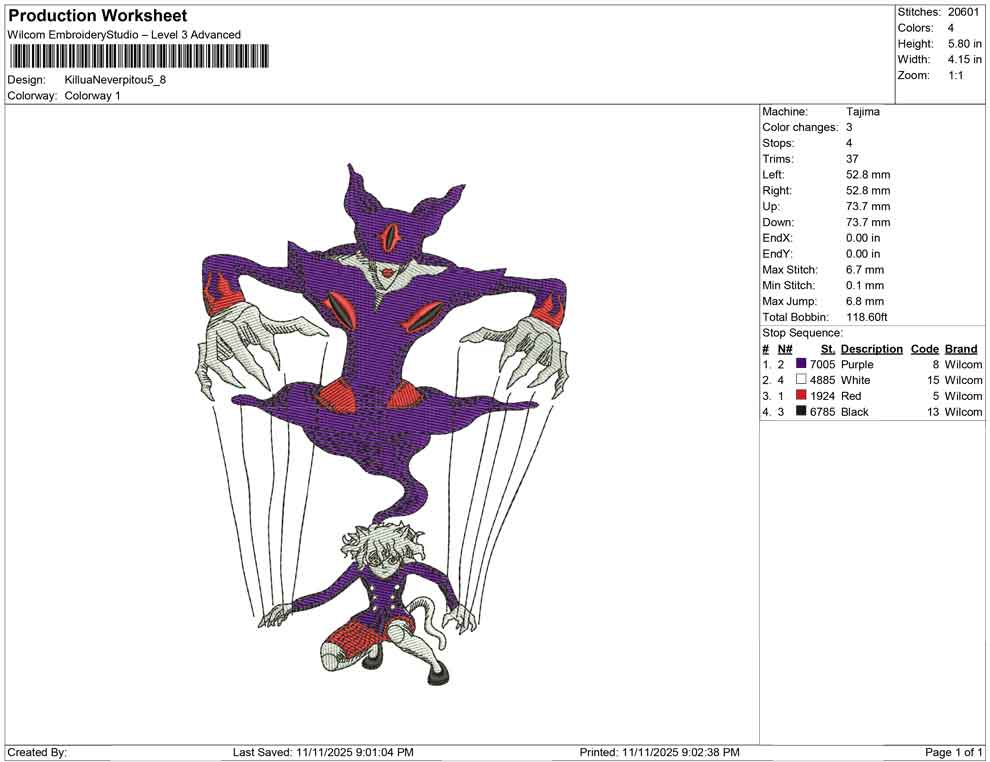Click the Page 1 of 1 footer text
The height and width of the screenshot is (762, 990).
954,752
